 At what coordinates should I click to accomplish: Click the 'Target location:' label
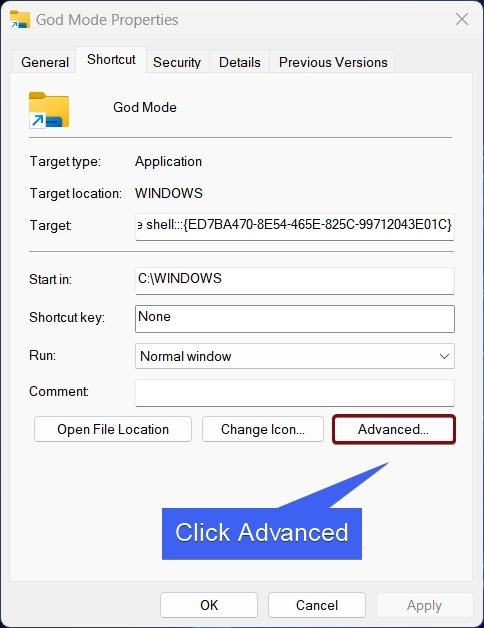click(76, 193)
